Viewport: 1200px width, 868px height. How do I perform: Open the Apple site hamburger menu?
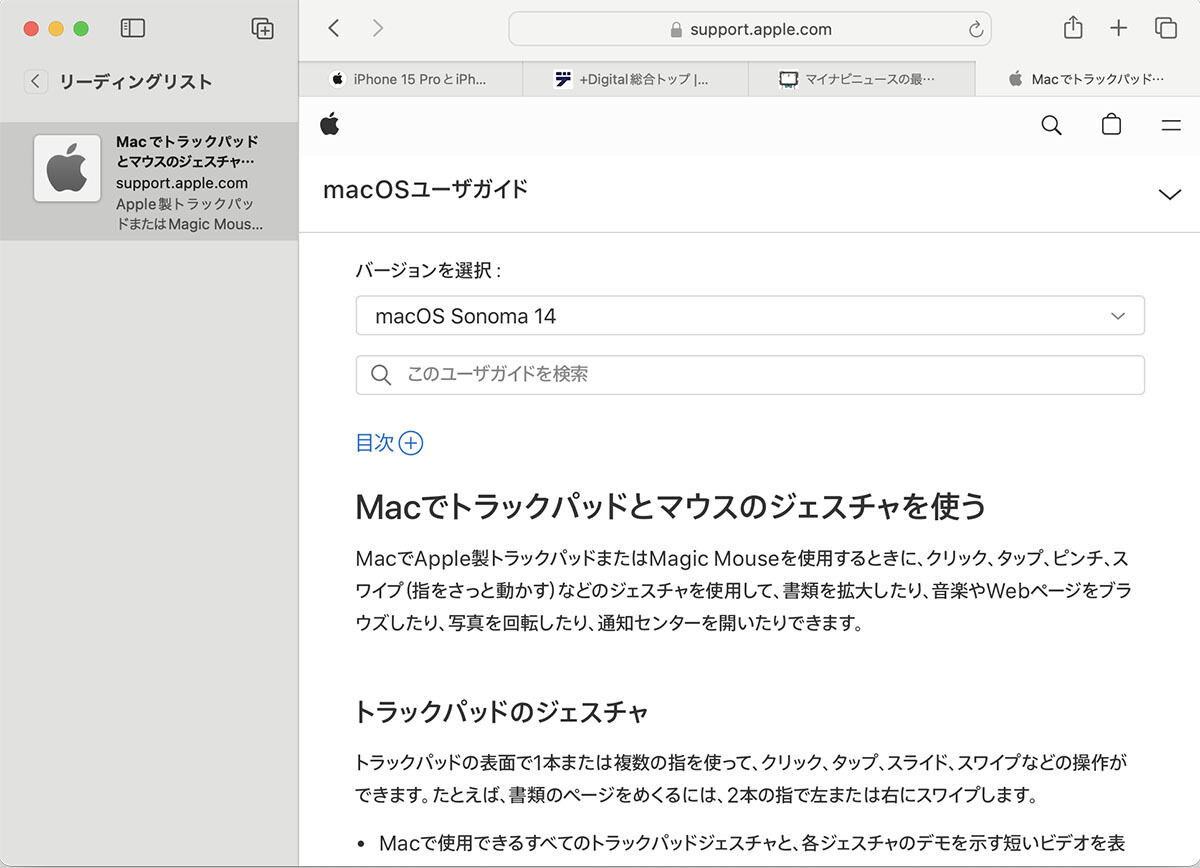(x=1170, y=126)
